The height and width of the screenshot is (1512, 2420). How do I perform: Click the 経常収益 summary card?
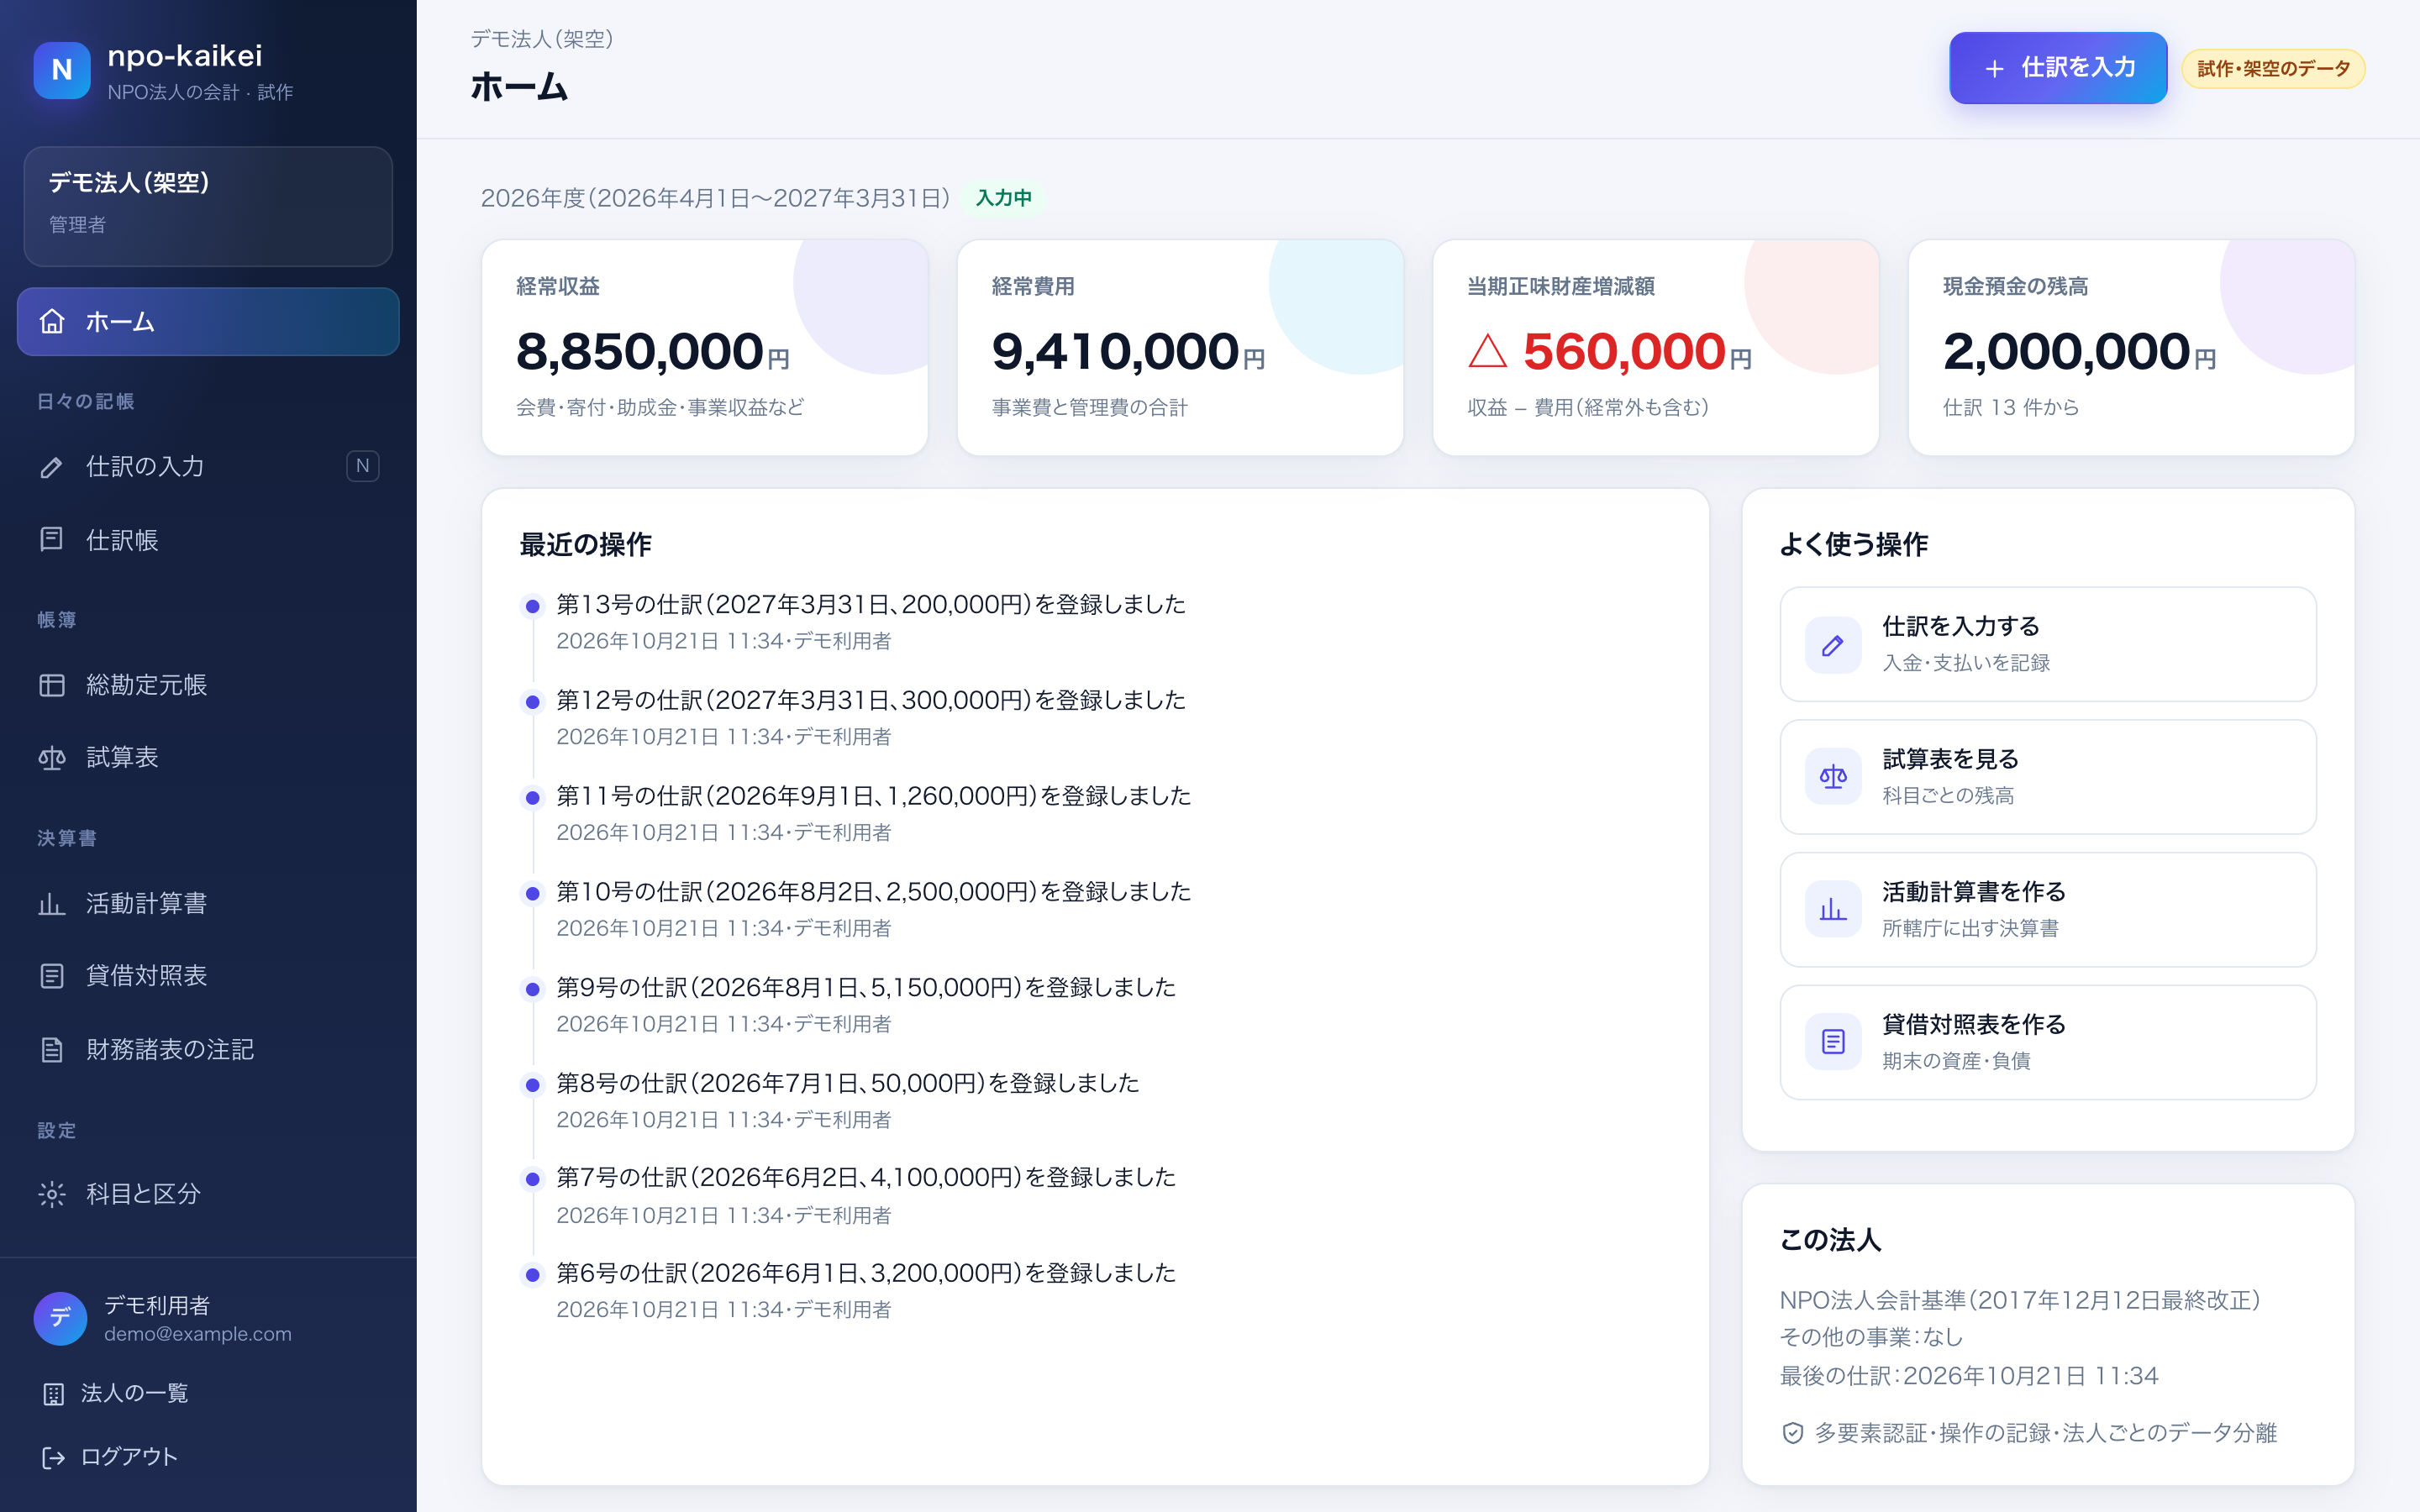click(705, 347)
